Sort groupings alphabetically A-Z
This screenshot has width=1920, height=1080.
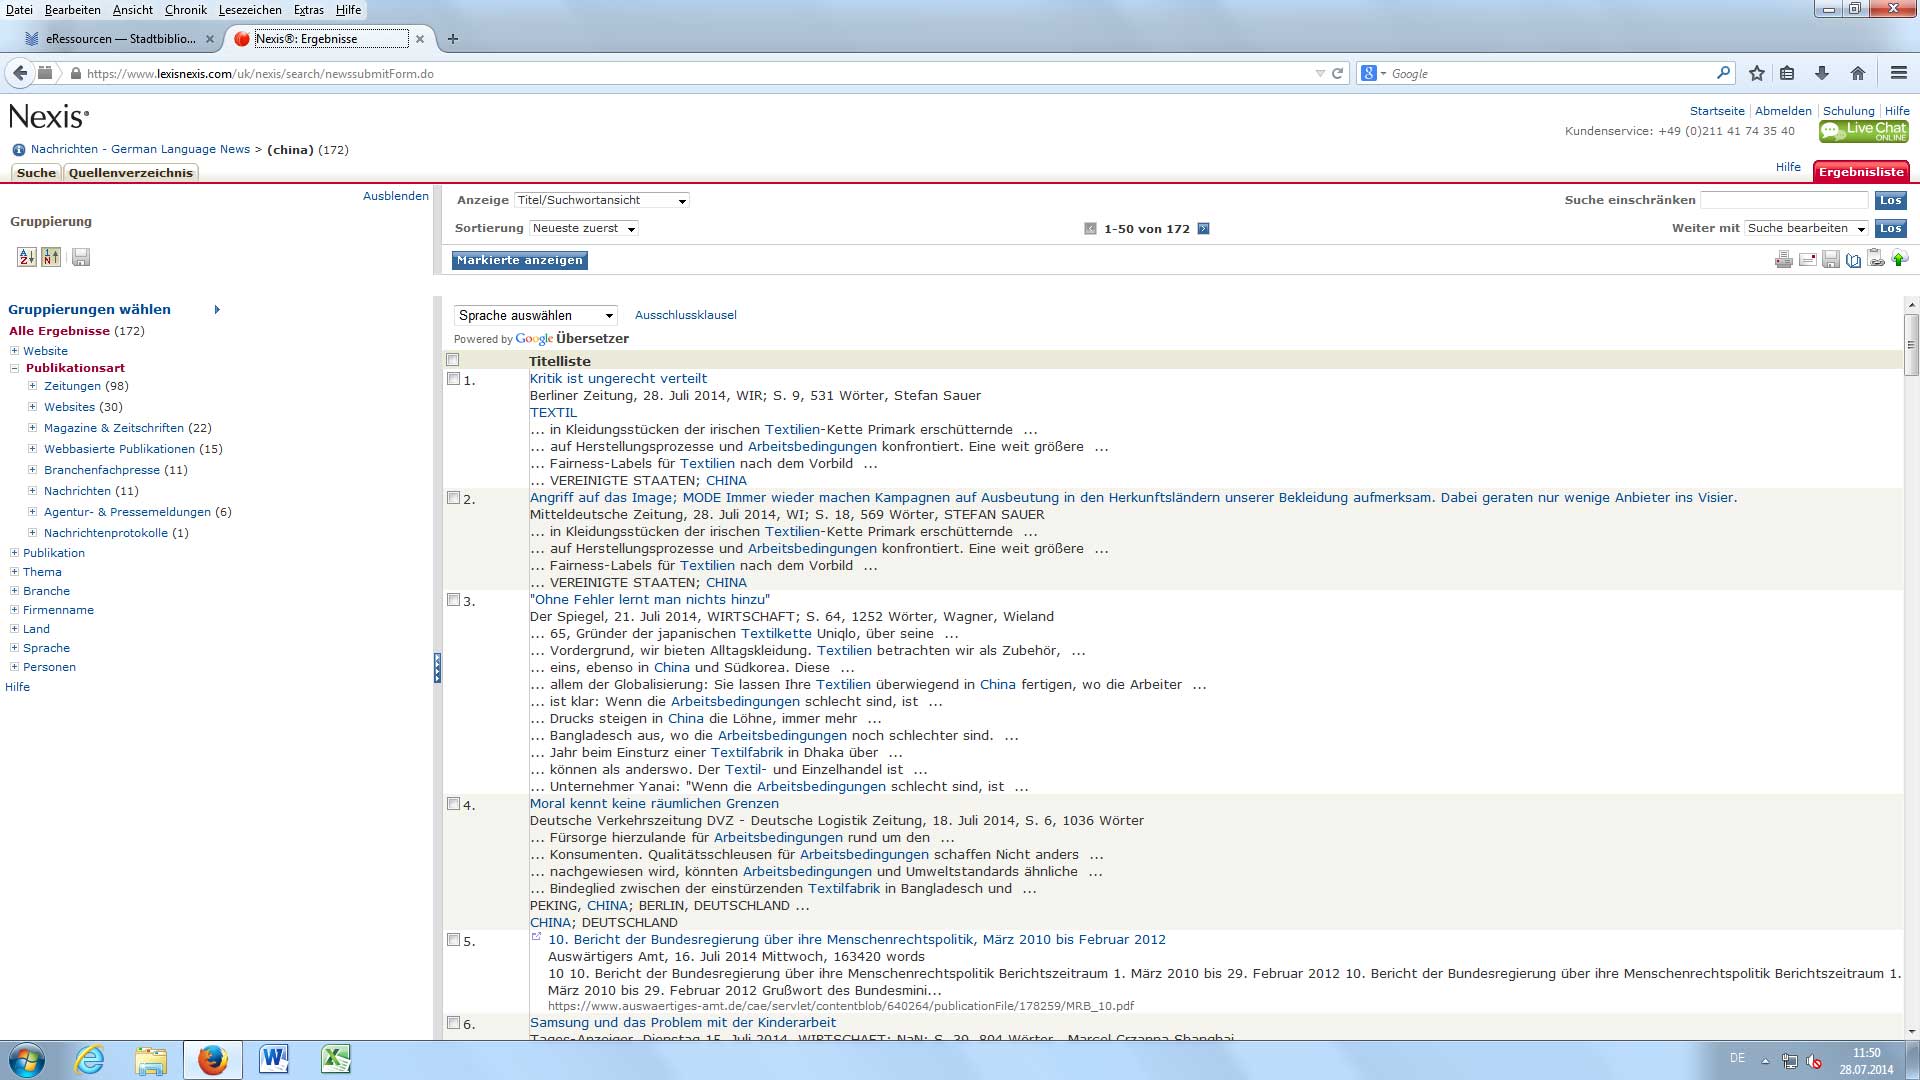coord(27,257)
